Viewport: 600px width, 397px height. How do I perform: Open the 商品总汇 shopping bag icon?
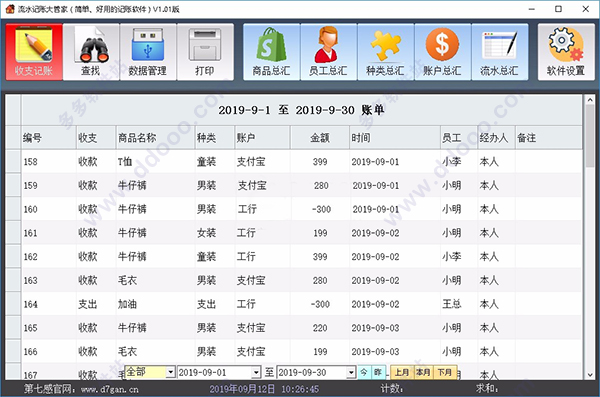pyautogui.click(x=271, y=52)
